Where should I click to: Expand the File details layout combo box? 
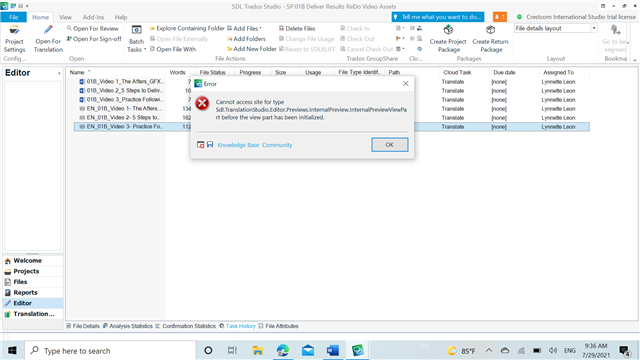(x=594, y=28)
